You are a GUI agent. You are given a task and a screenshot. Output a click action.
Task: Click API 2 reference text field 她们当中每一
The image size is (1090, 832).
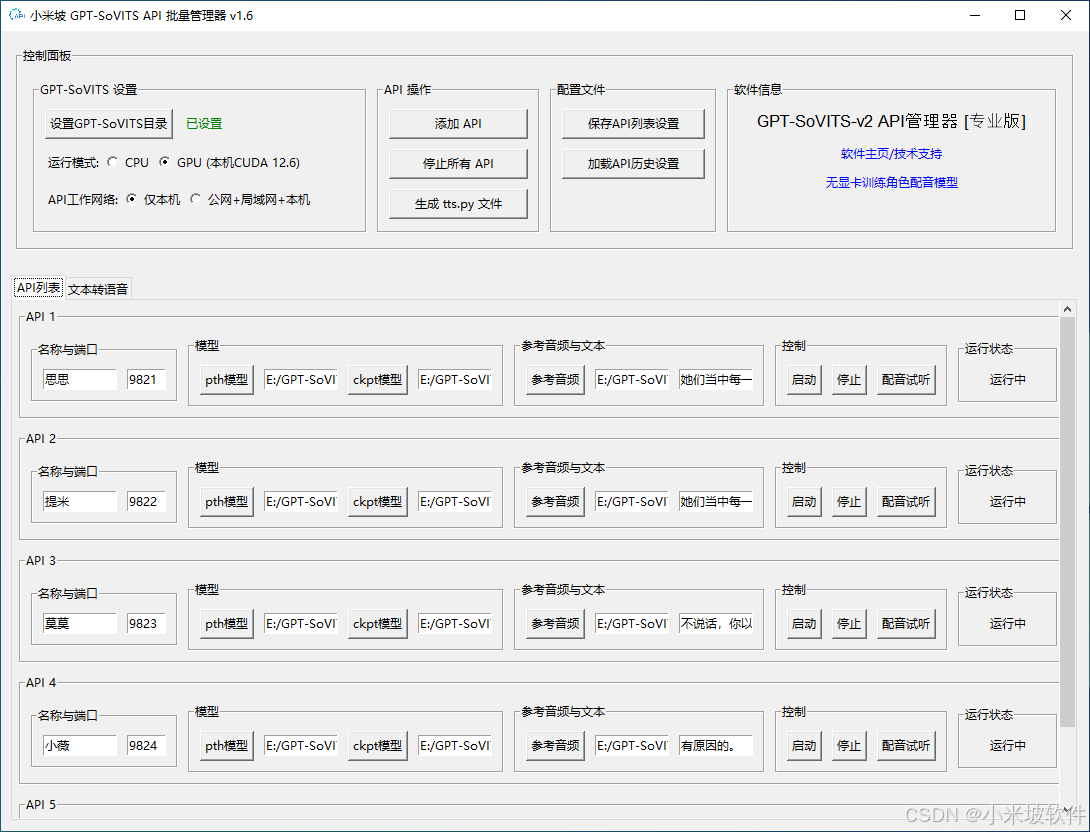click(x=716, y=502)
